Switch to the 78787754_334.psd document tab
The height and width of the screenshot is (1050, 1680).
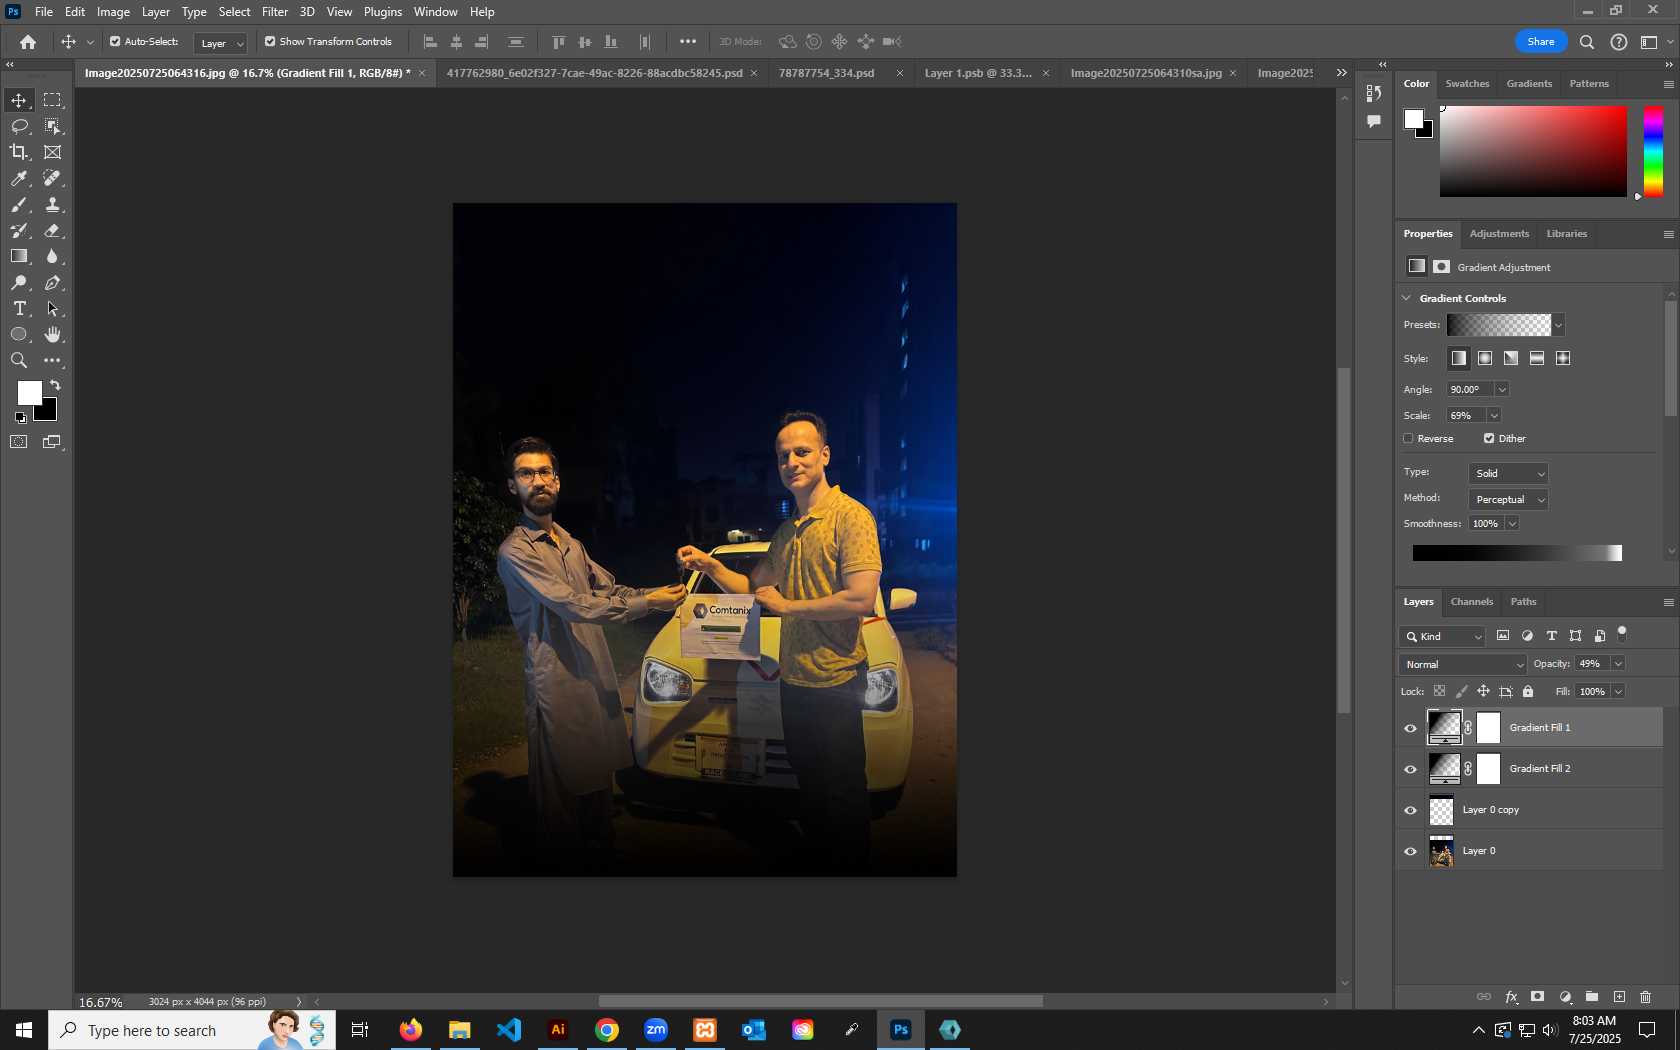(826, 73)
